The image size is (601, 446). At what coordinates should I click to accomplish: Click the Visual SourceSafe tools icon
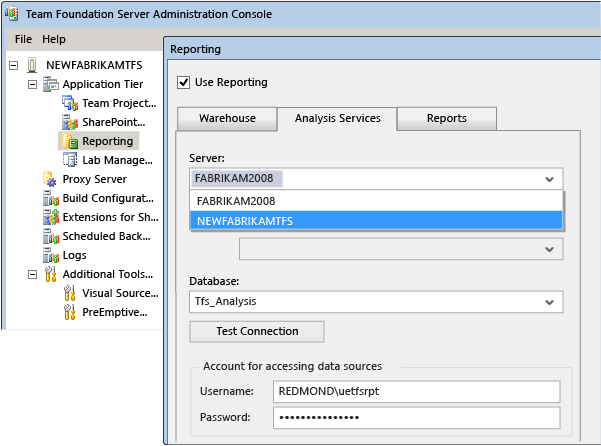[x=70, y=293]
